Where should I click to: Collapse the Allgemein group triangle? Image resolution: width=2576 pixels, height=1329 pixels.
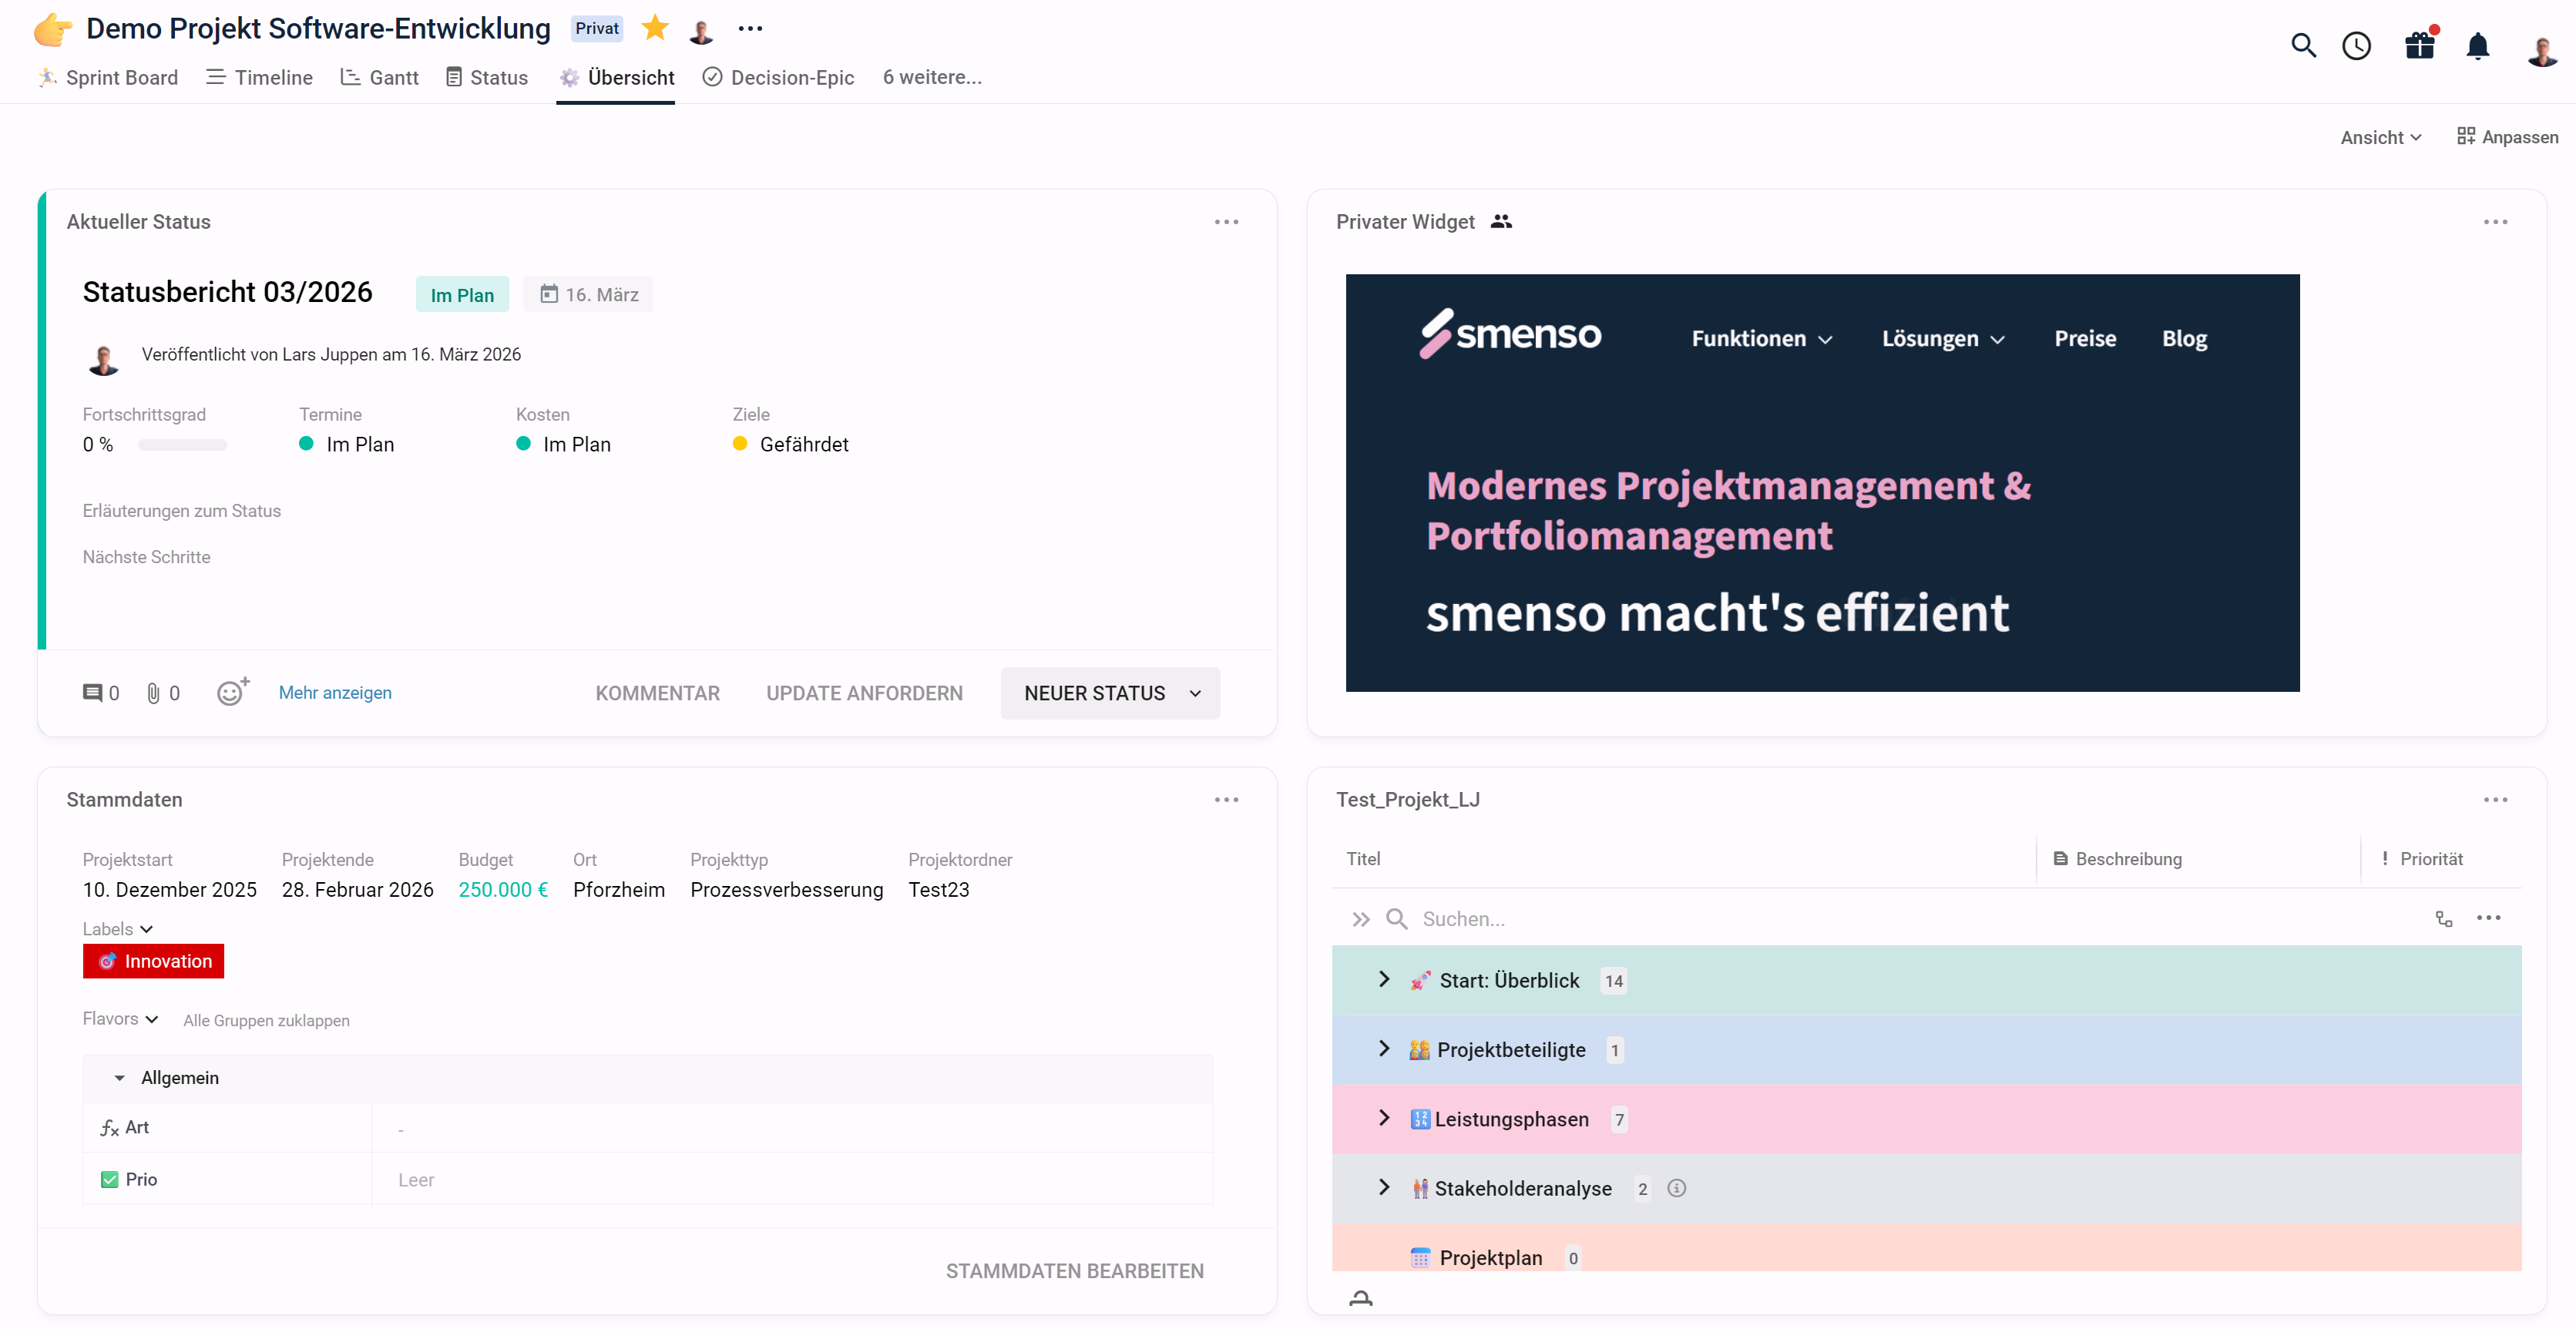click(119, 1078)
